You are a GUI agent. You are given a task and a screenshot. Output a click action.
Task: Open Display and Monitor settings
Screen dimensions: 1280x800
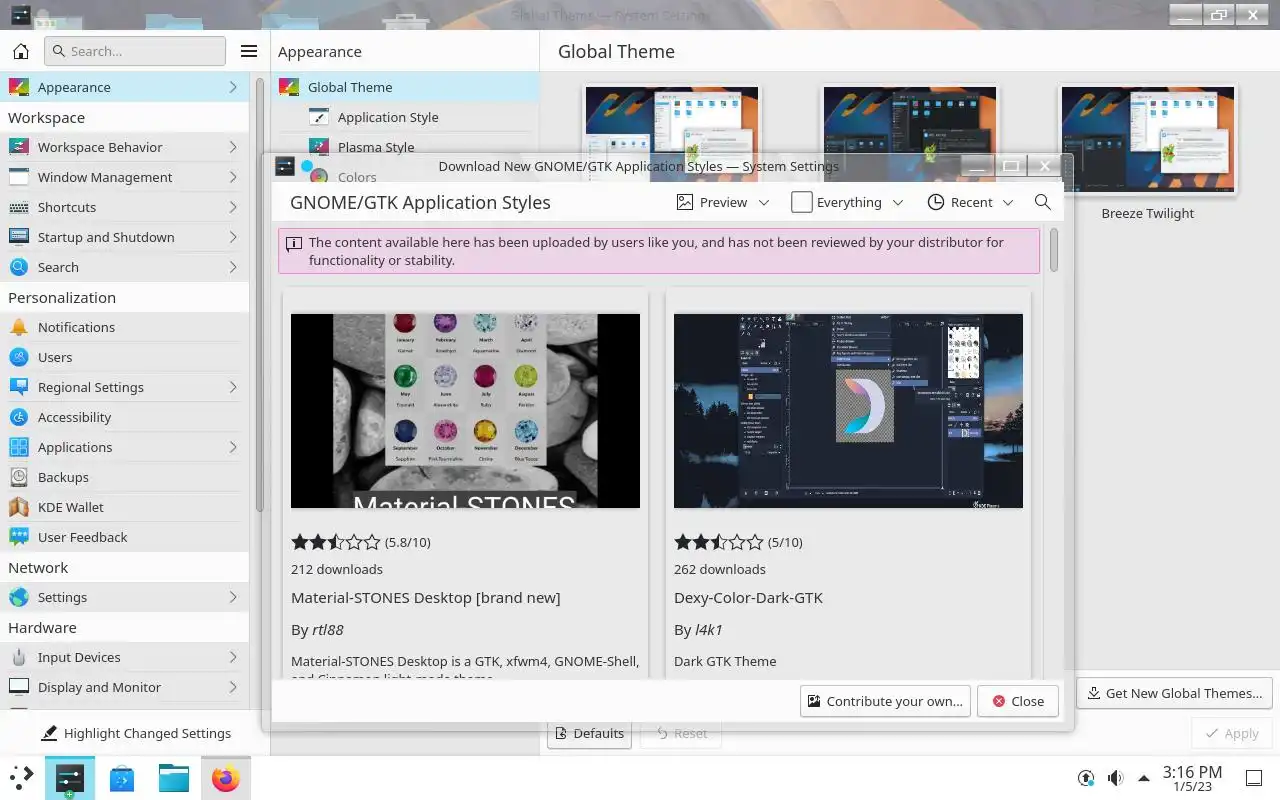pos(124,687)
